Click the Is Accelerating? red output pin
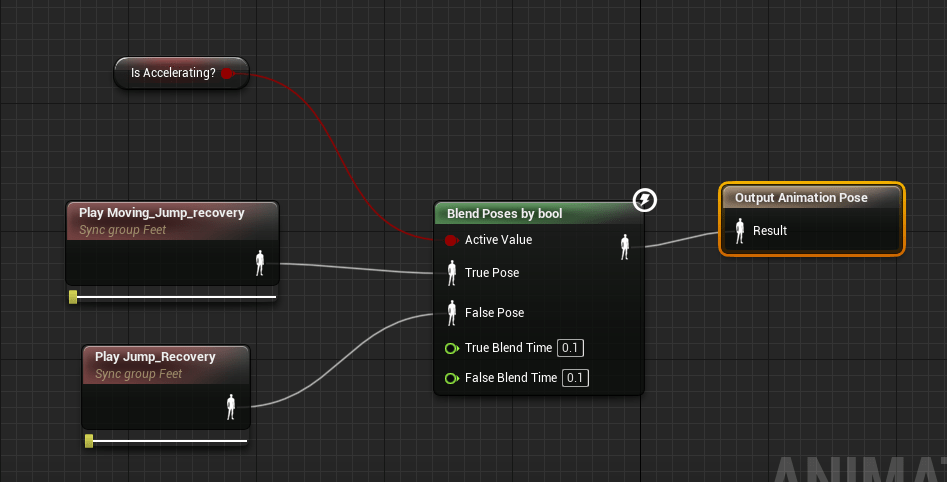 click(227, 73)
